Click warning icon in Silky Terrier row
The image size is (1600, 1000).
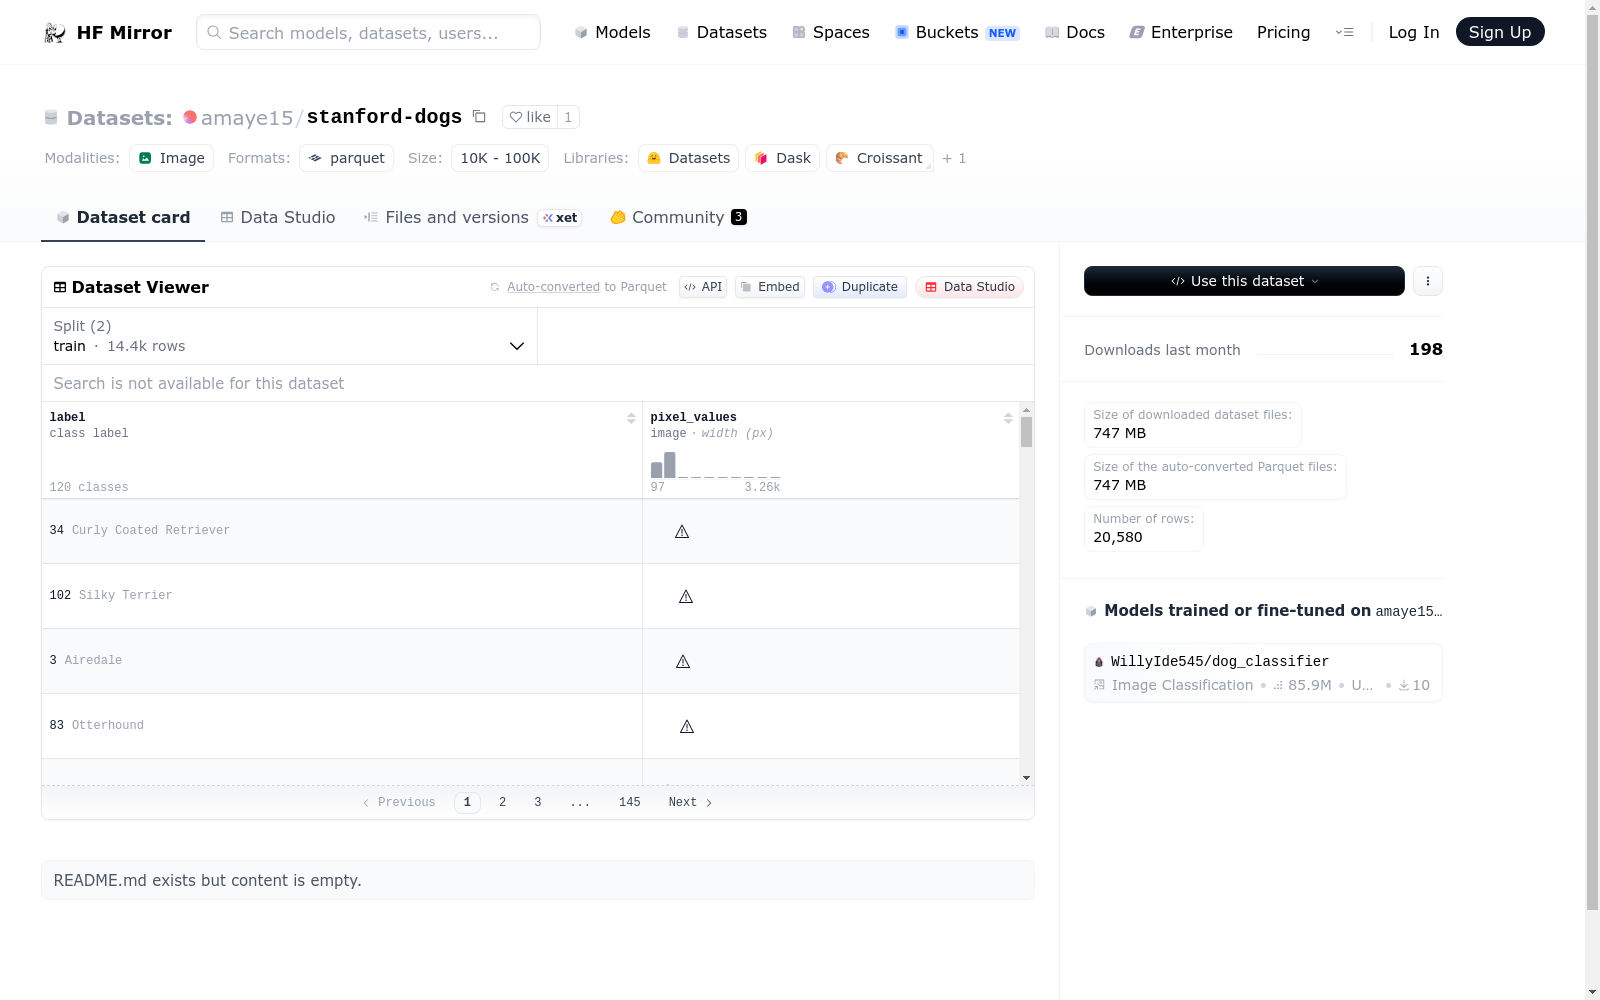(686, 597)
